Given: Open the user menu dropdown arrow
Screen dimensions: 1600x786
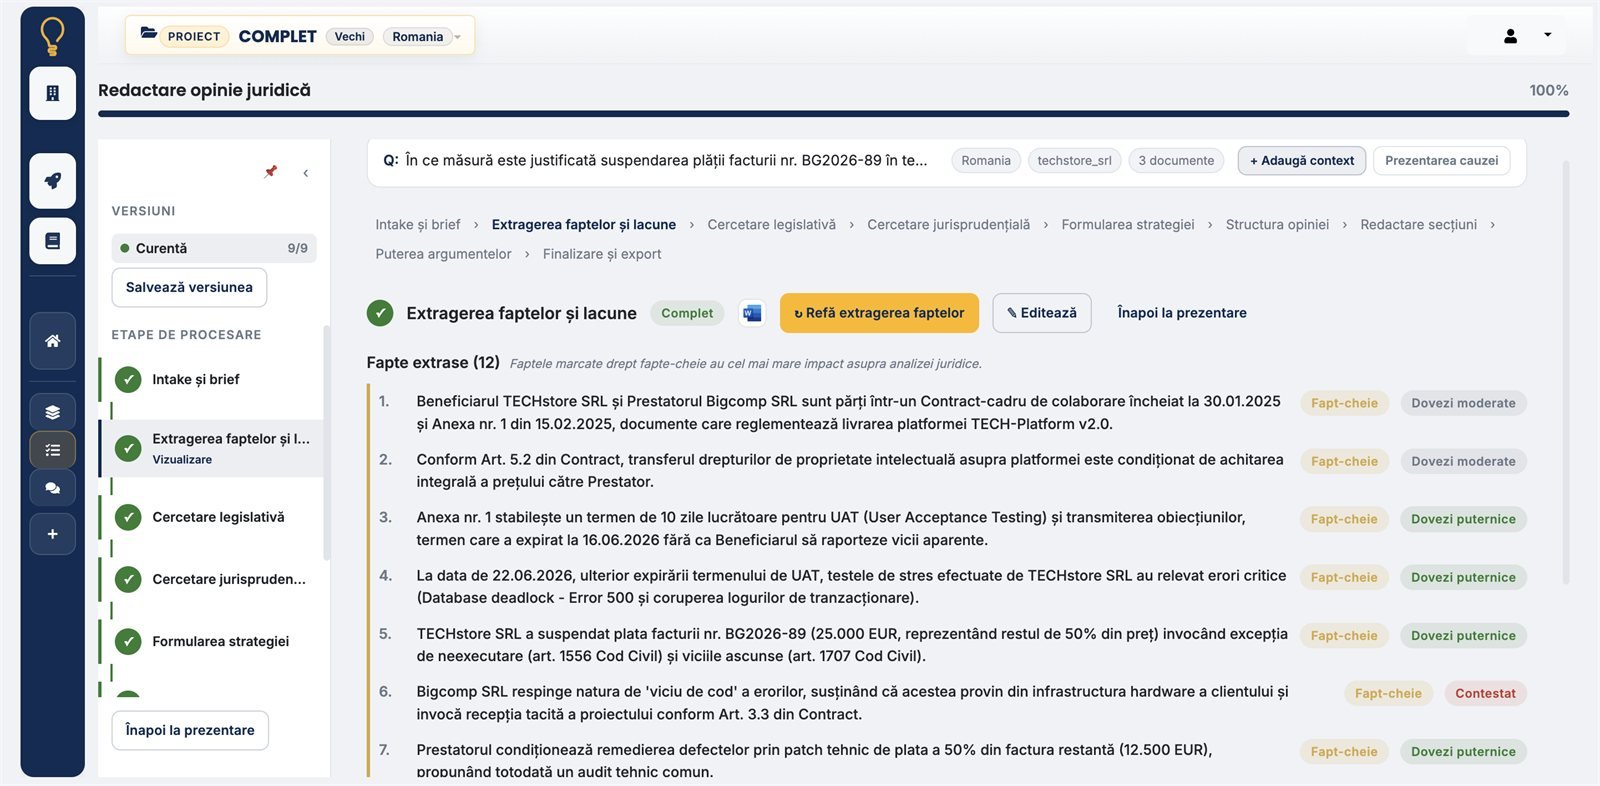Looking at the screenshot, I should click(x=1548, y=35).
